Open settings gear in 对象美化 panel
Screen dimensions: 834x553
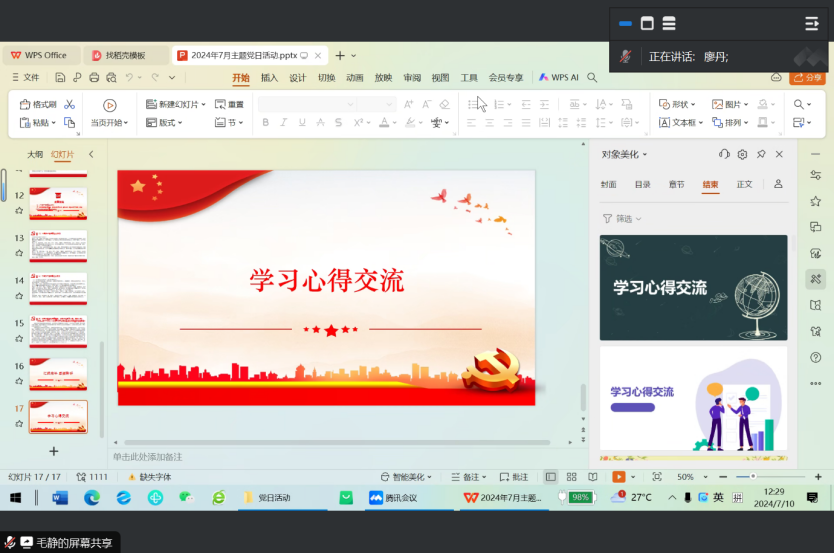tap(742, 154)
